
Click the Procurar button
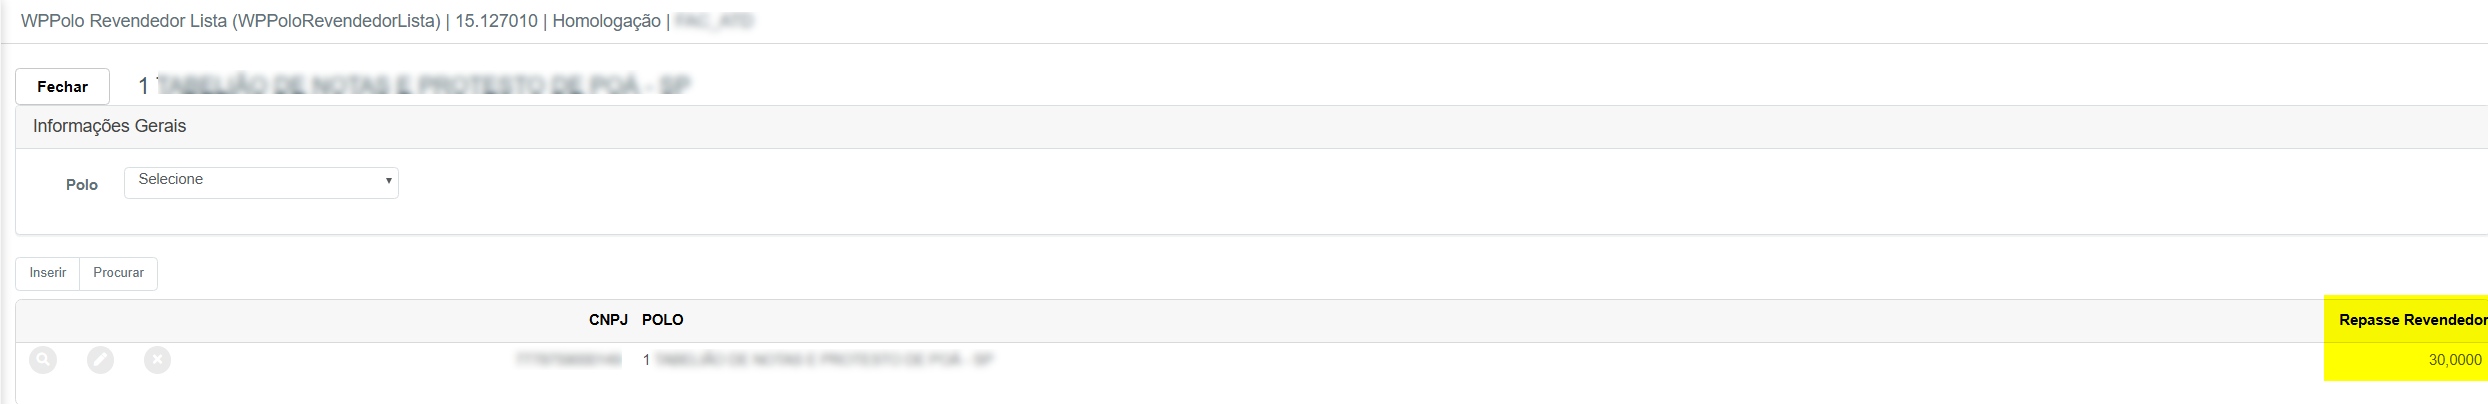pyautogui.click(x=118, y=273)
